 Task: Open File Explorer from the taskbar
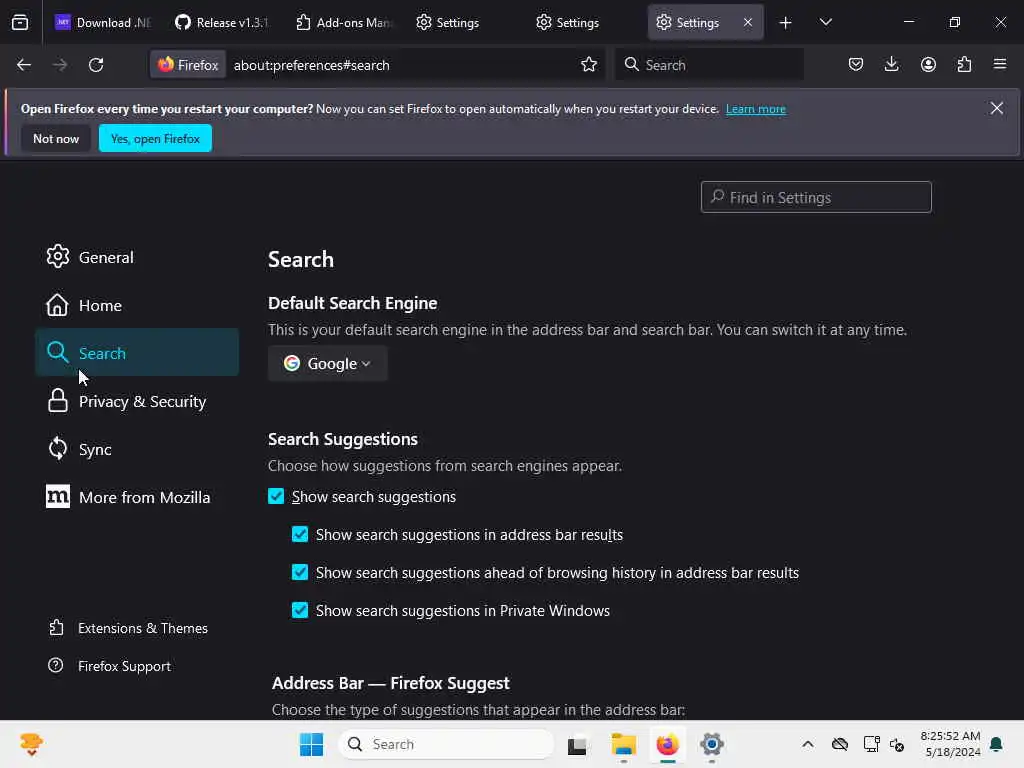click(623, 744)
